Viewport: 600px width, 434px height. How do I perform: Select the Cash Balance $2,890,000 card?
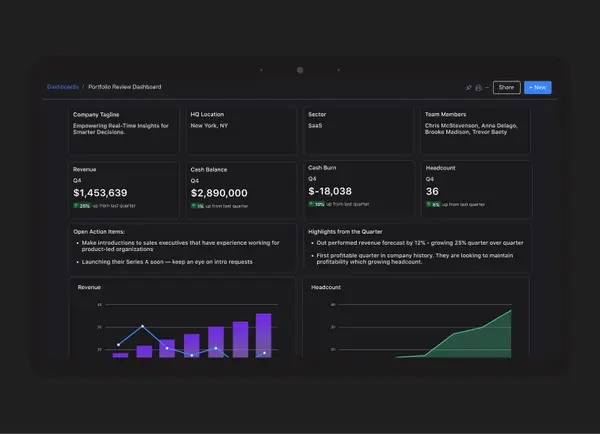coord(241,190)
